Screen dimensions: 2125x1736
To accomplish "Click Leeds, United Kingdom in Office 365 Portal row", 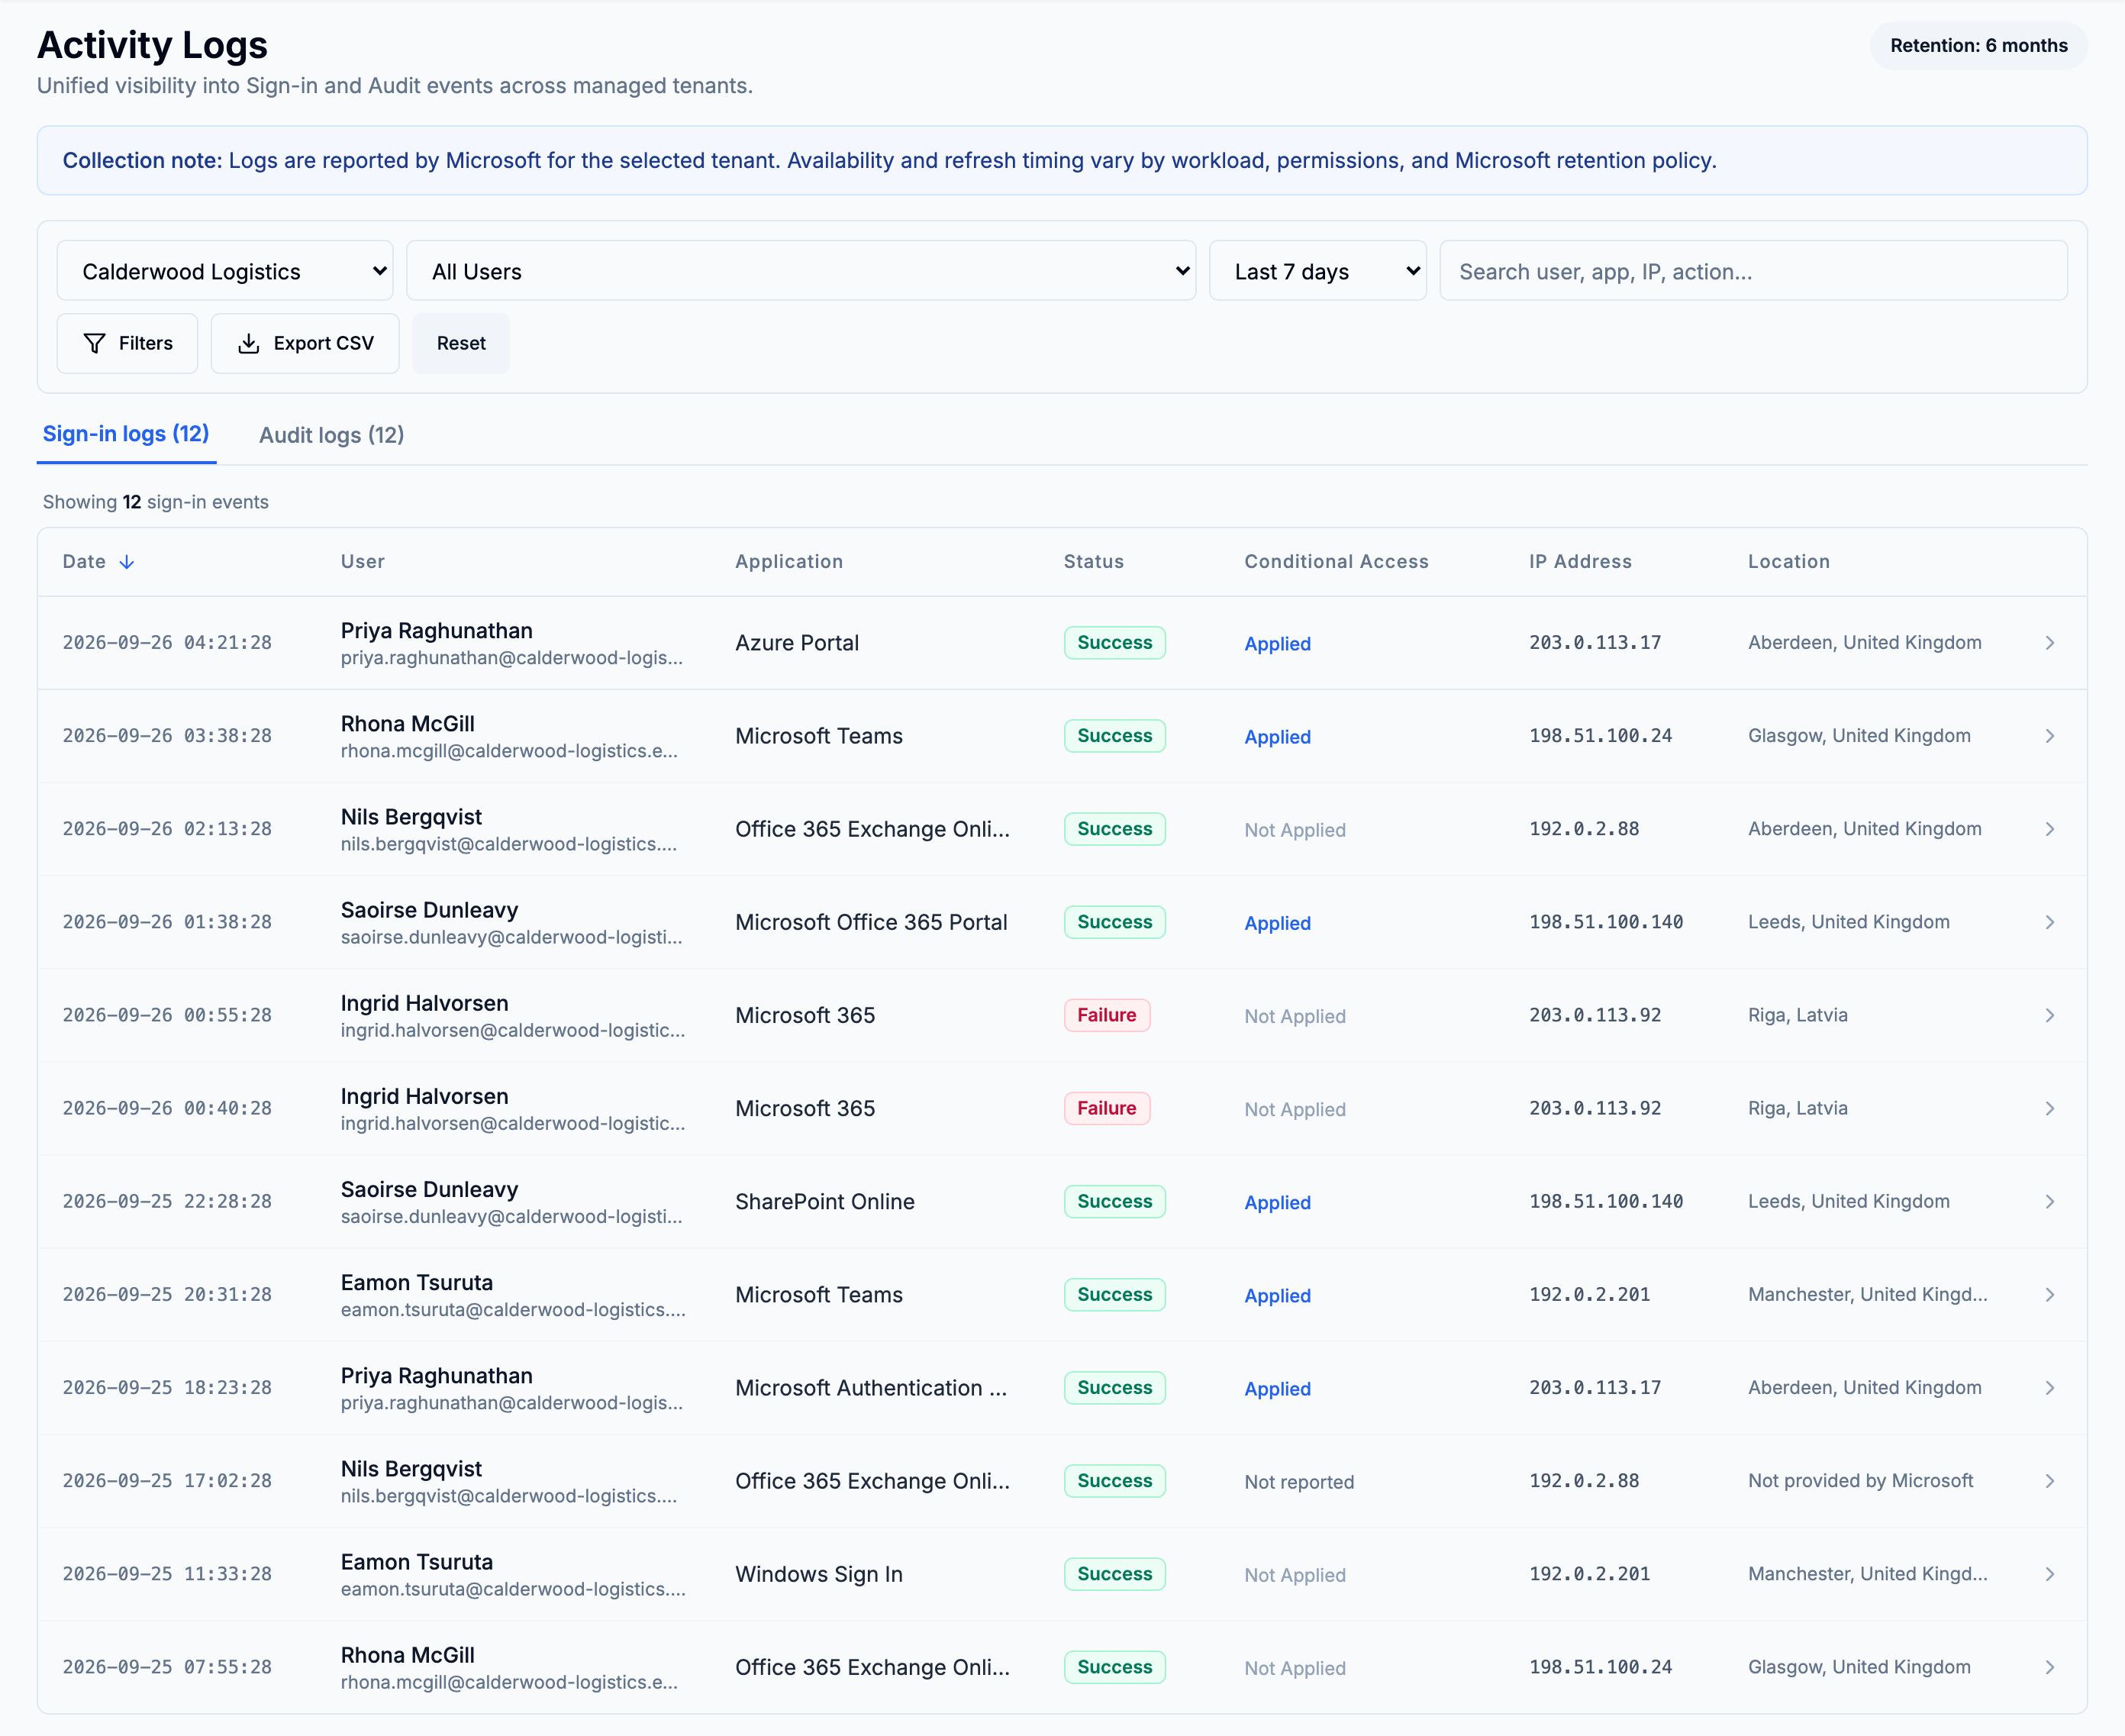I will click(1849, 922).
